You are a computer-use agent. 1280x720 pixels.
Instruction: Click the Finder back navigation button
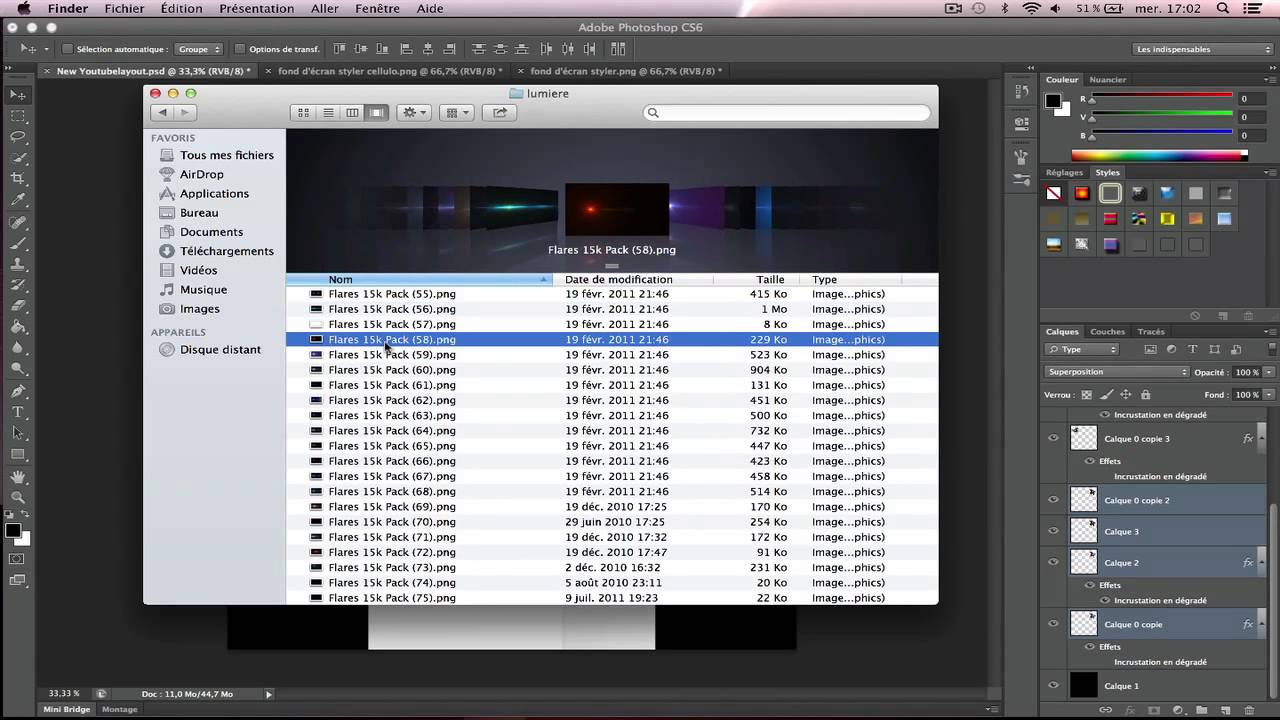(x=161, y=112)
